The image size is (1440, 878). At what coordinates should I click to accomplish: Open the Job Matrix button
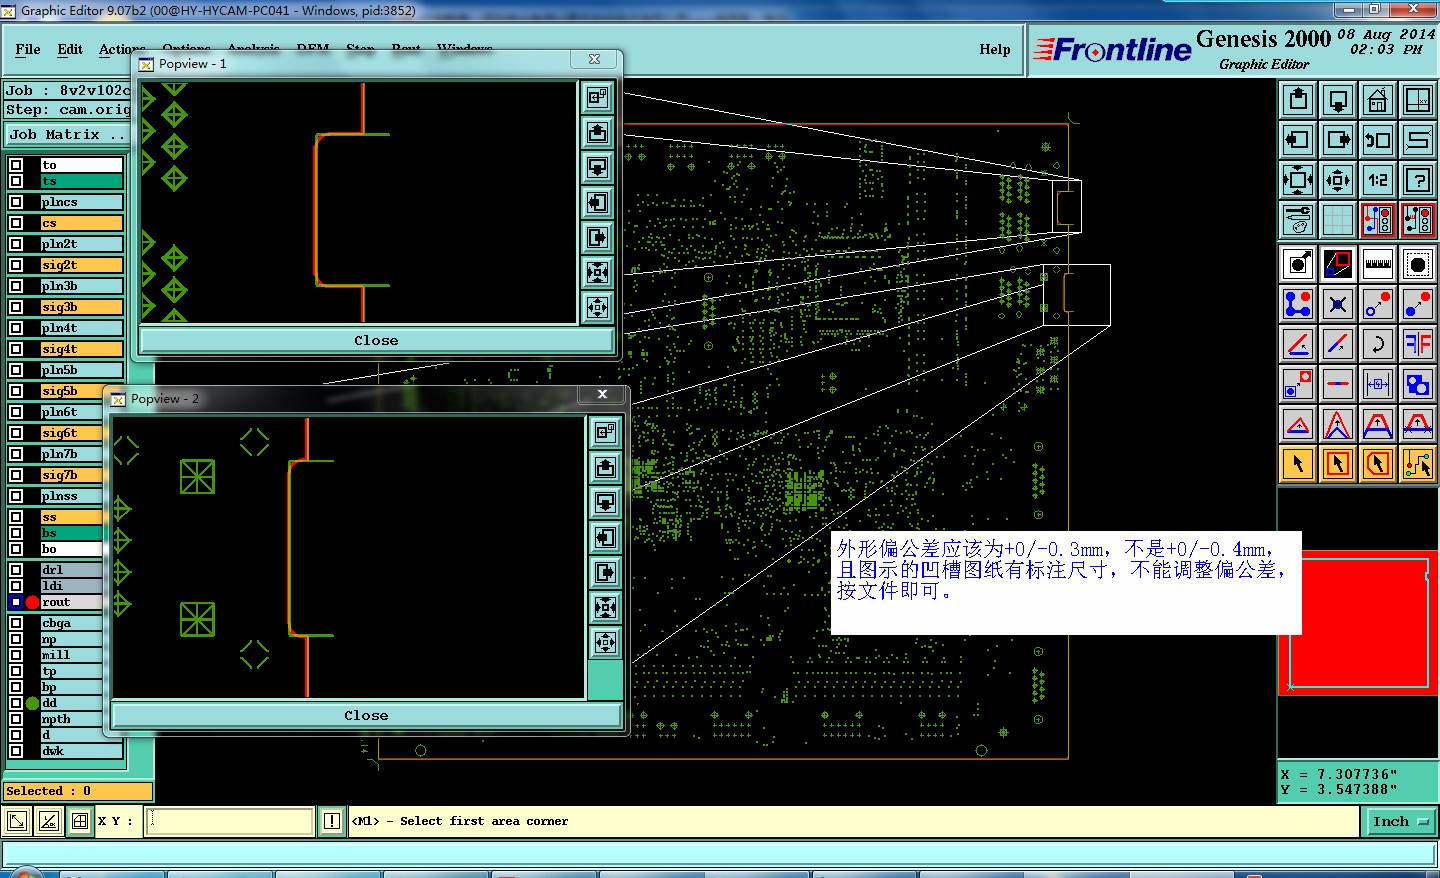point(66,134)
